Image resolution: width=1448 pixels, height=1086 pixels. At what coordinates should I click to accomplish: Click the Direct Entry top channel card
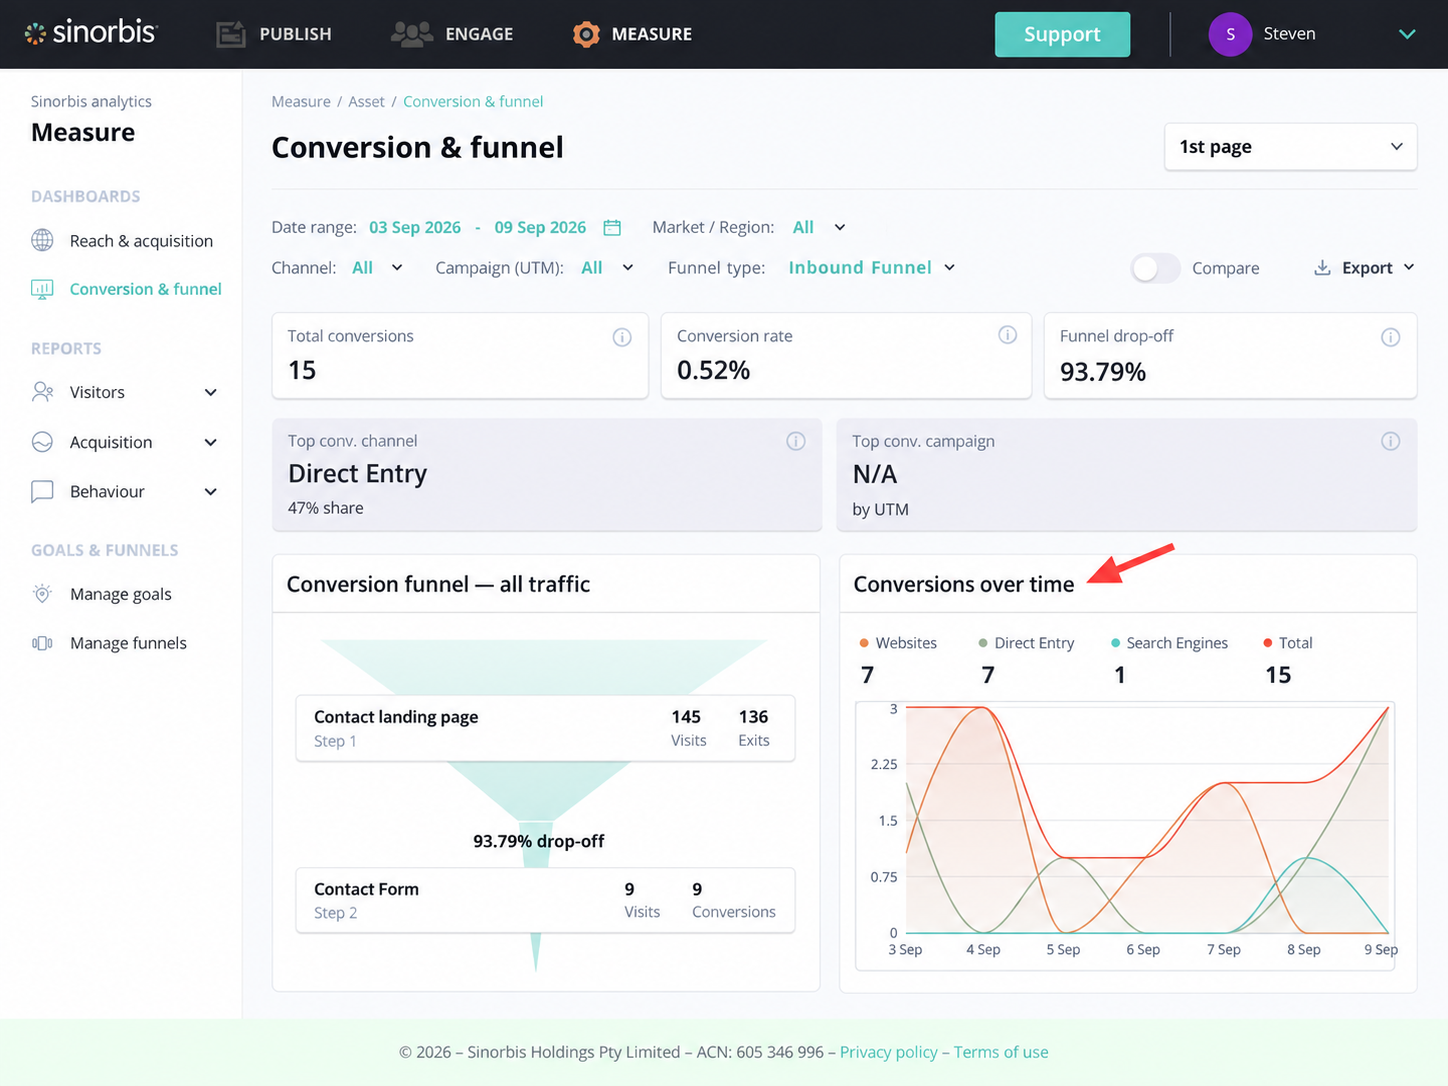[x=547, y=474]
